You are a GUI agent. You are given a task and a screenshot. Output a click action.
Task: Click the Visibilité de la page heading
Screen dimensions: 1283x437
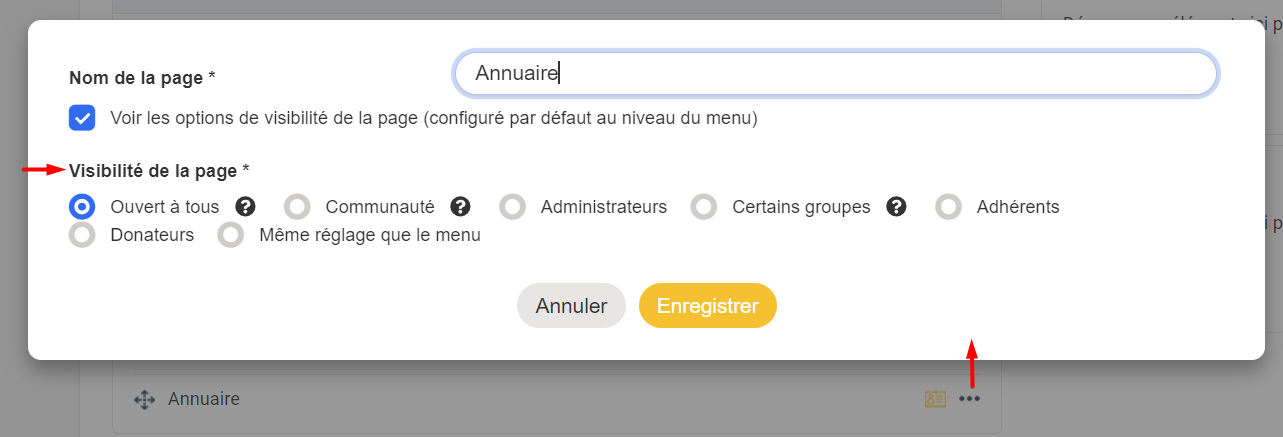point(158,171)
